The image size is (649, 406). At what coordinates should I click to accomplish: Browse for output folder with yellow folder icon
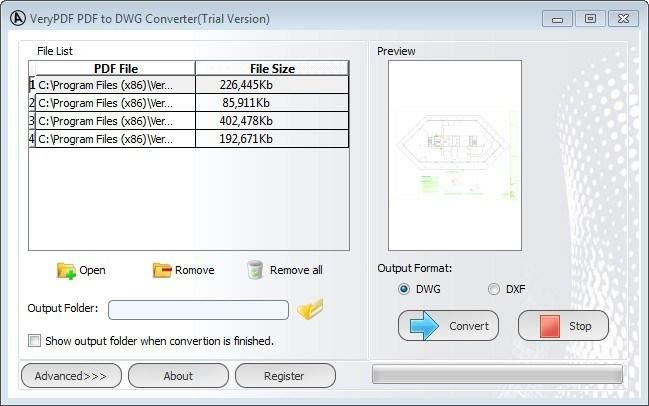click(x=310, y=308)
